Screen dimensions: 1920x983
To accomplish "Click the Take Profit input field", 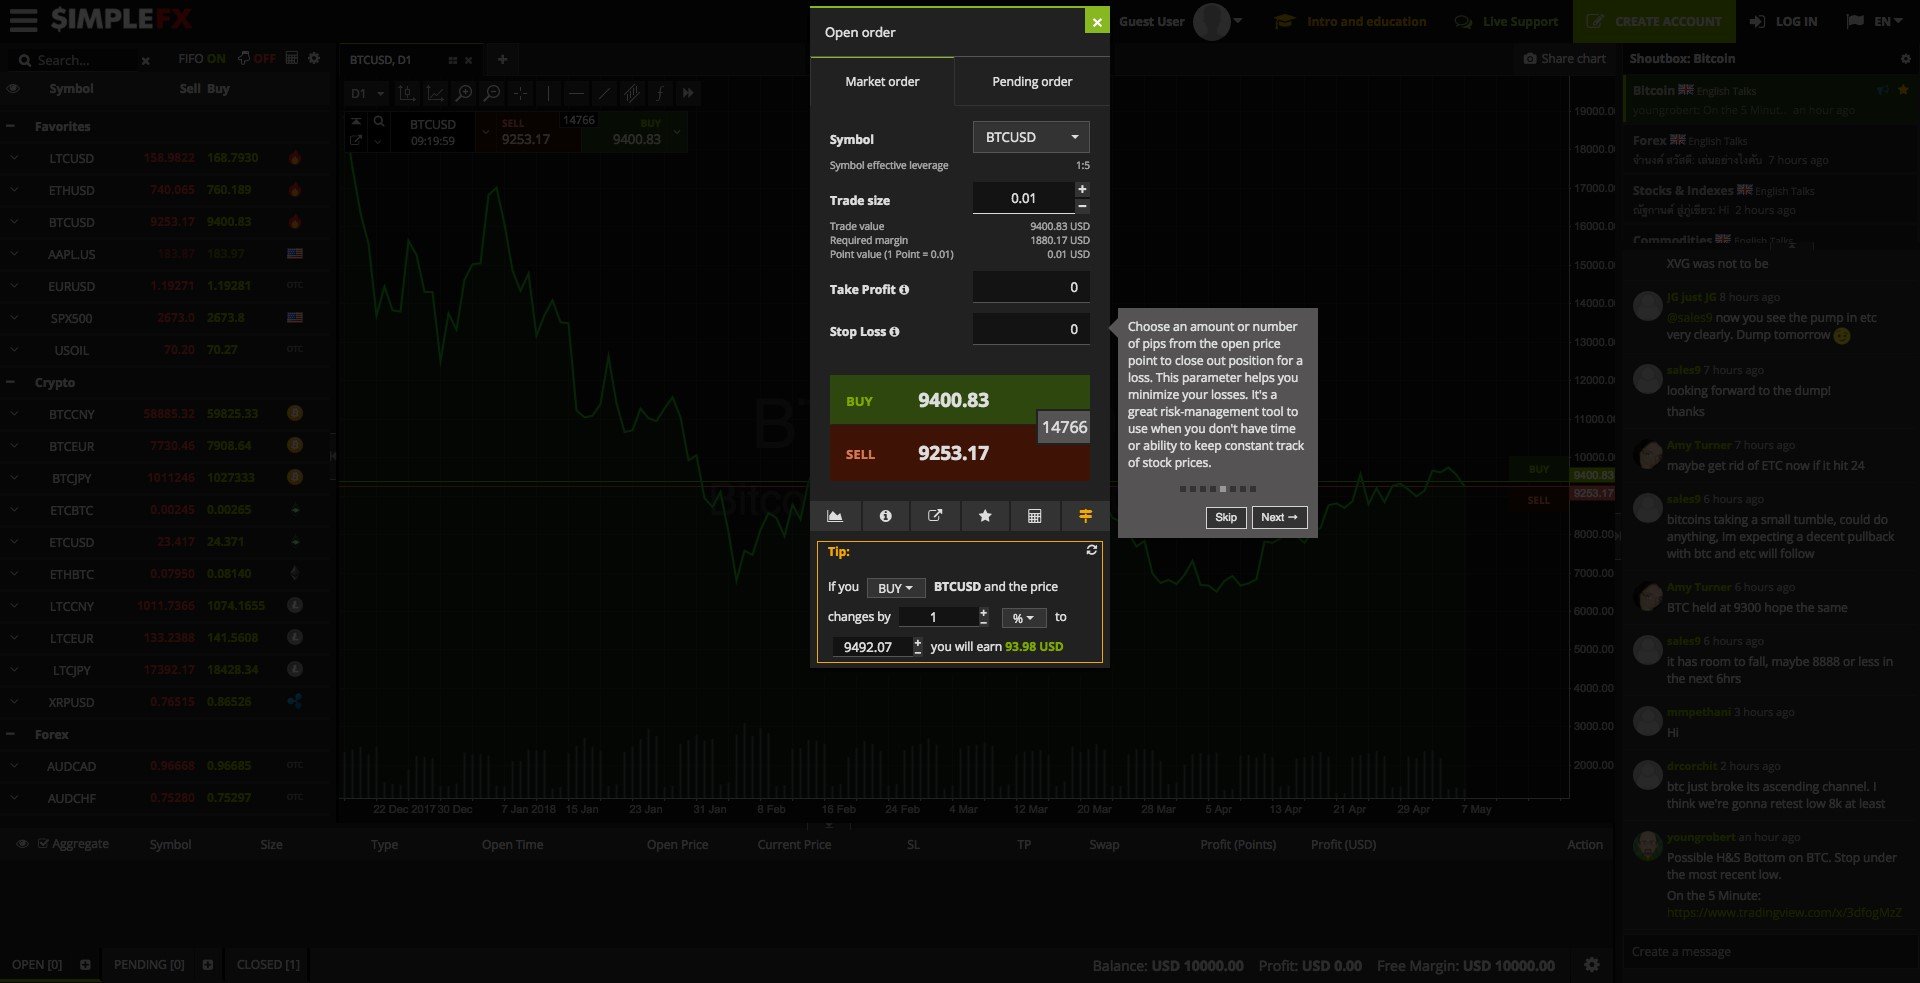I will pyautogui.click(x=1031, y=288).
